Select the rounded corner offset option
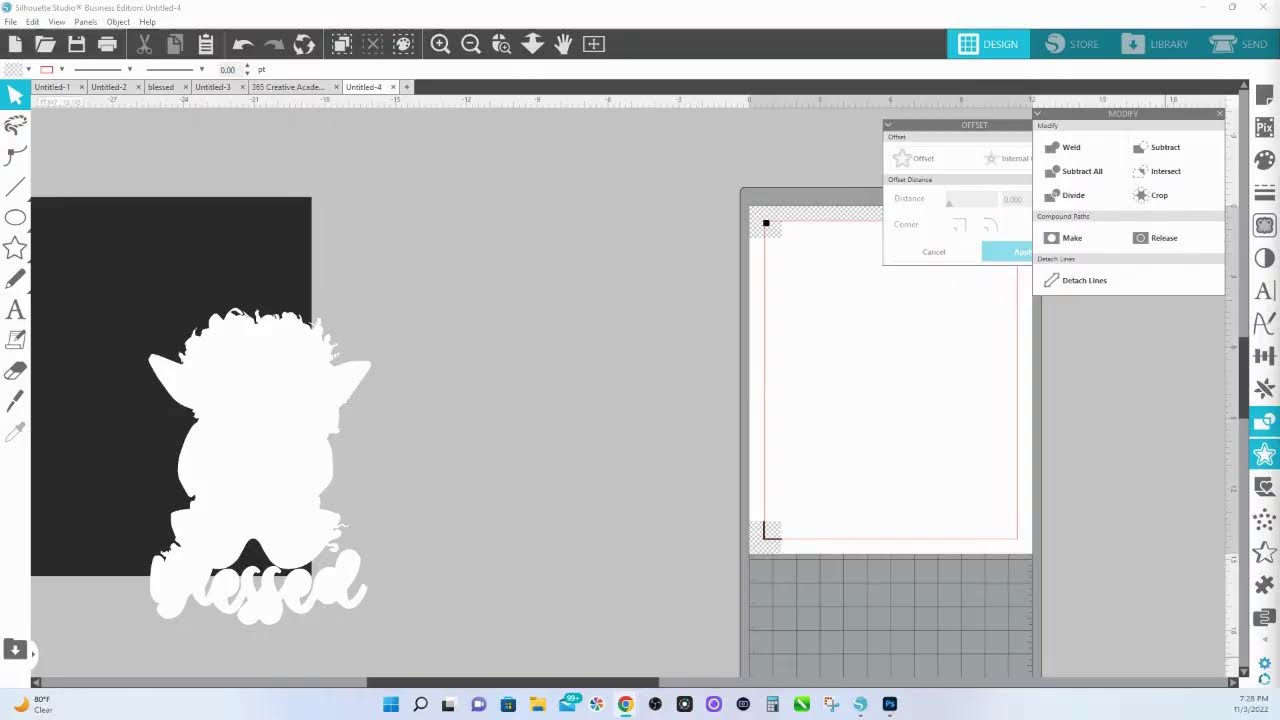Screen dimensions: 1280x720 click(990, 225)
